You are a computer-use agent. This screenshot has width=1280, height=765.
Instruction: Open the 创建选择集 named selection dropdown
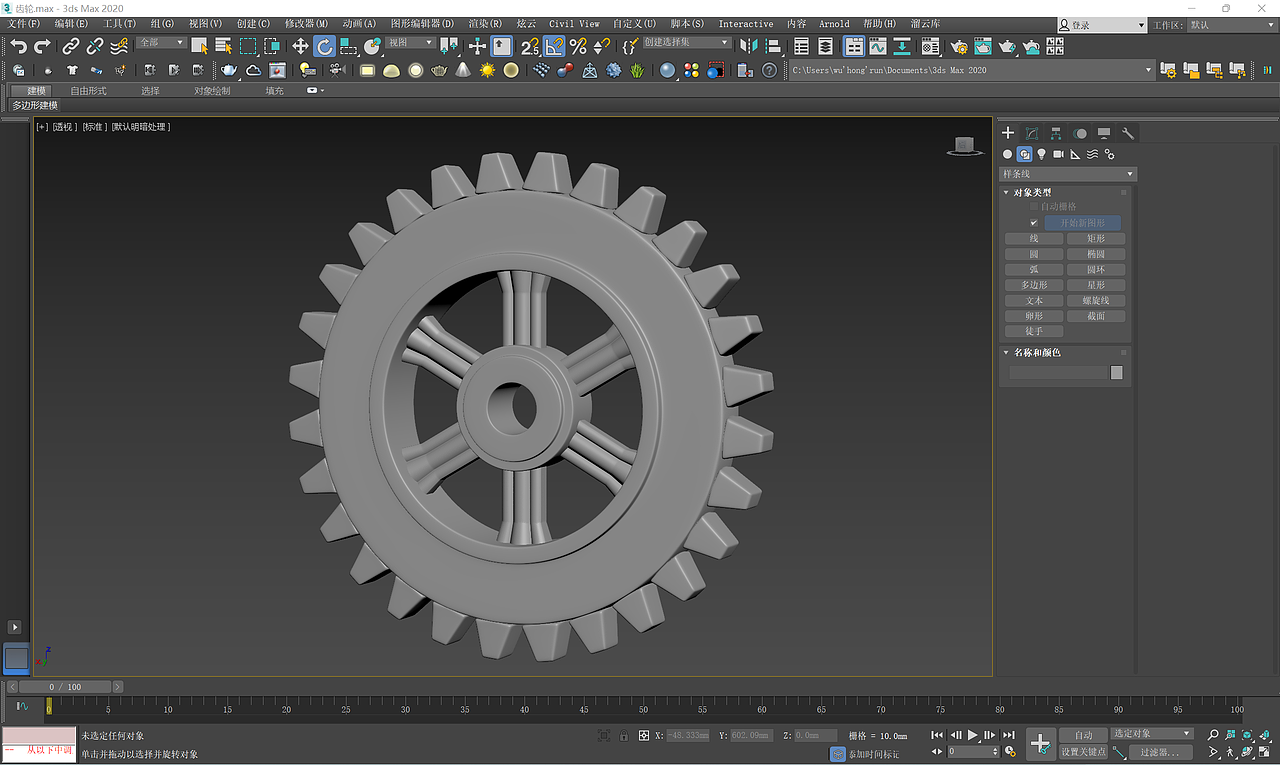click(x=687, y=43)
